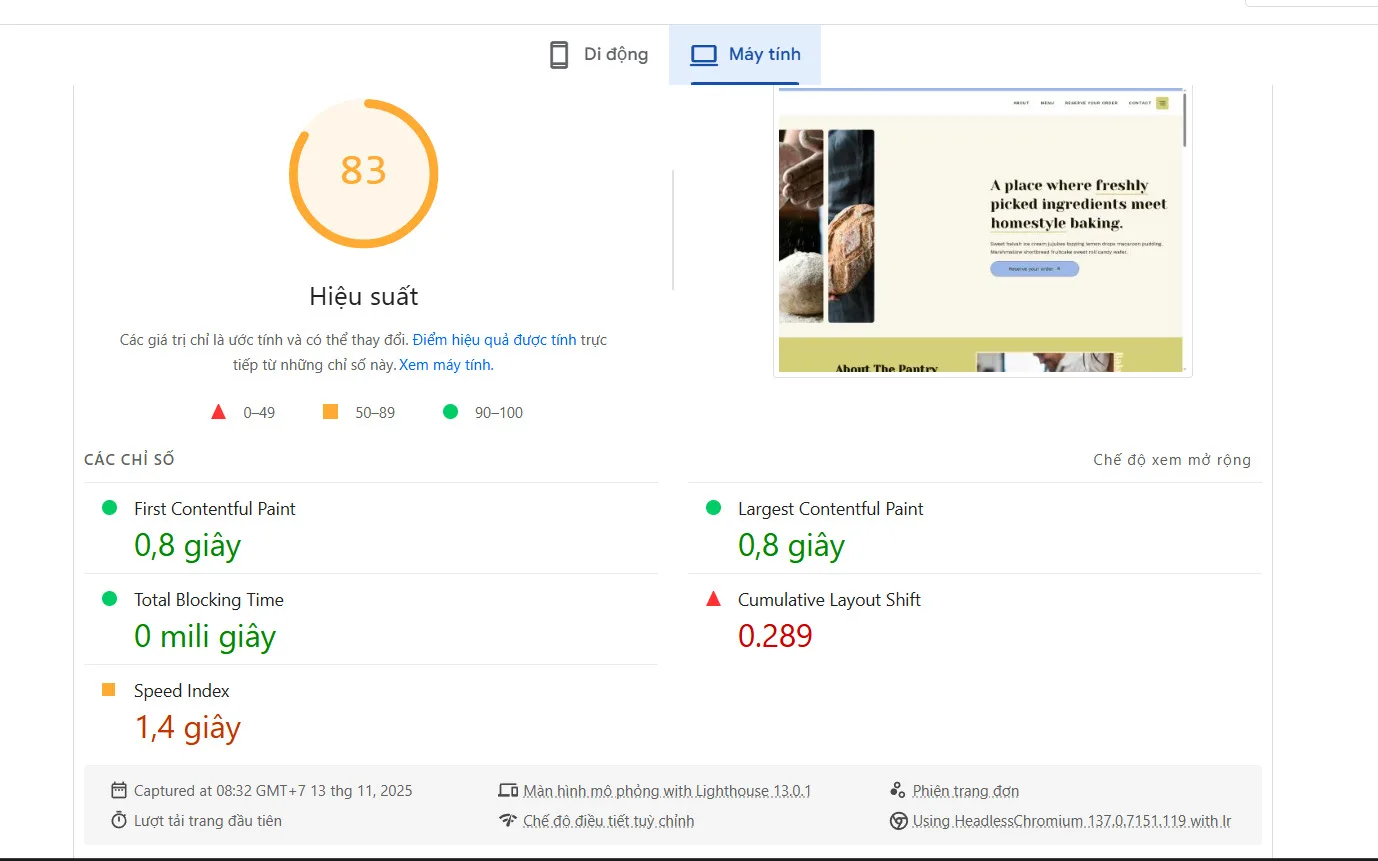Switch to the Di động tab
Viewport: 1378px width, 861px height.
point(597,54)
